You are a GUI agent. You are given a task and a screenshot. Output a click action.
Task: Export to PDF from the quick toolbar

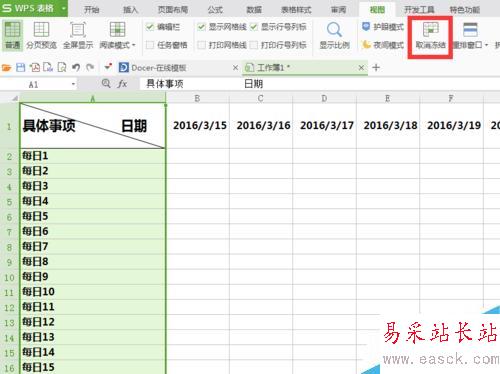coord(35,68)
